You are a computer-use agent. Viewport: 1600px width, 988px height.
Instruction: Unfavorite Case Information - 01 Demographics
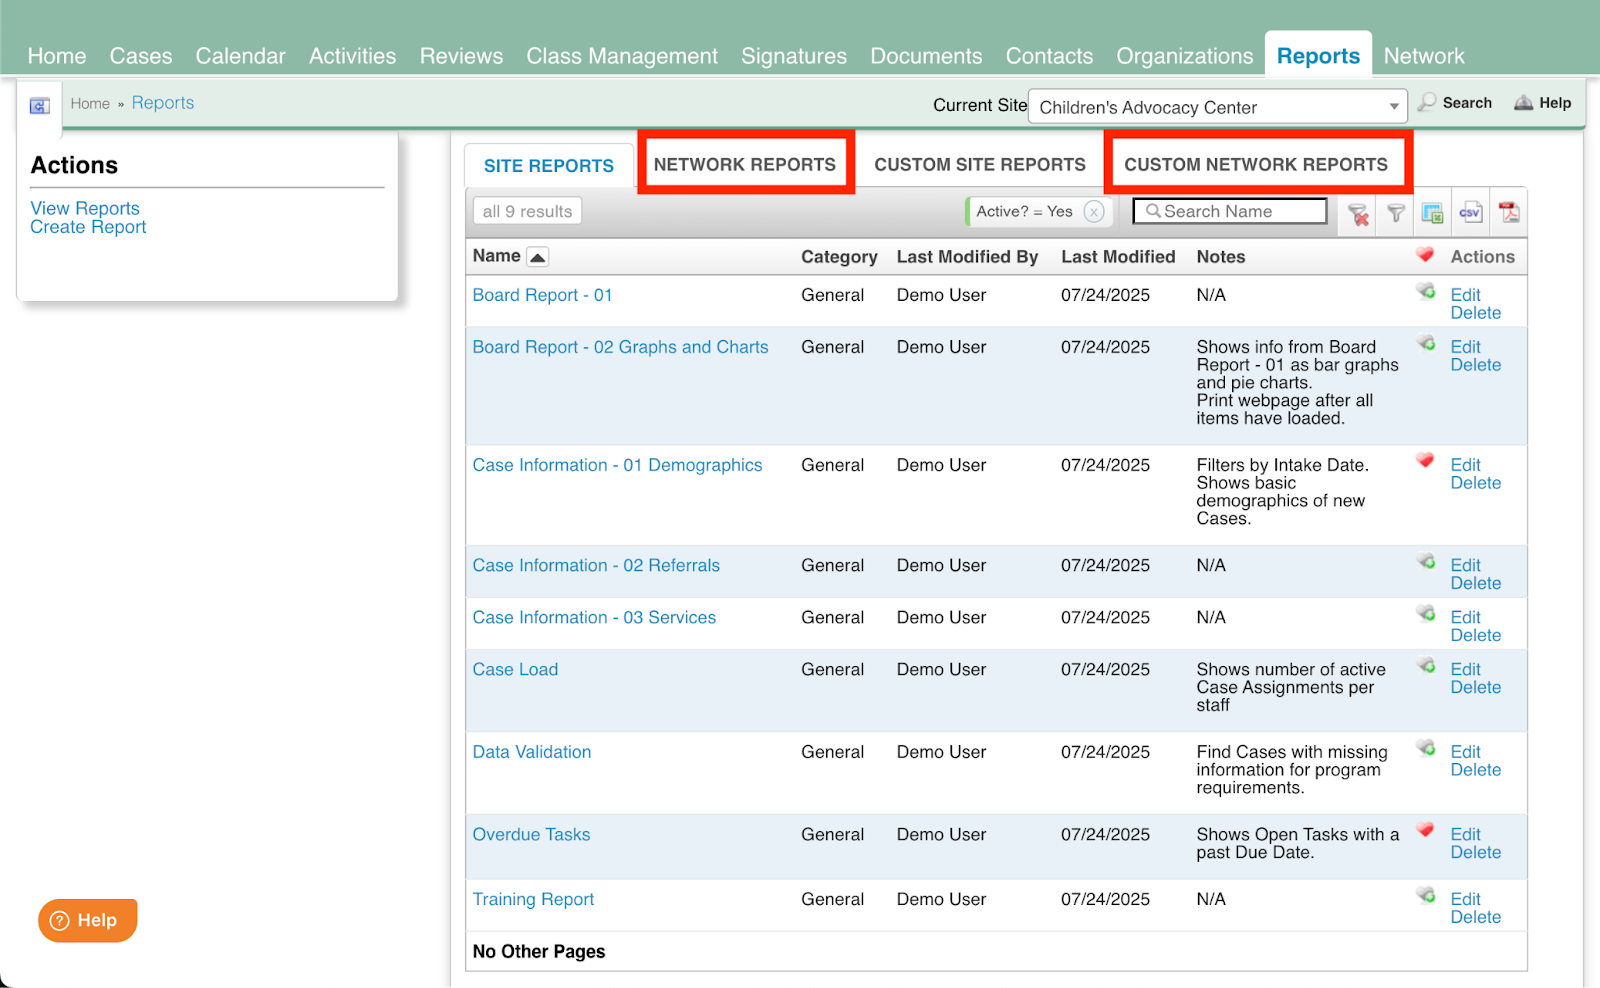point(1425,461)
